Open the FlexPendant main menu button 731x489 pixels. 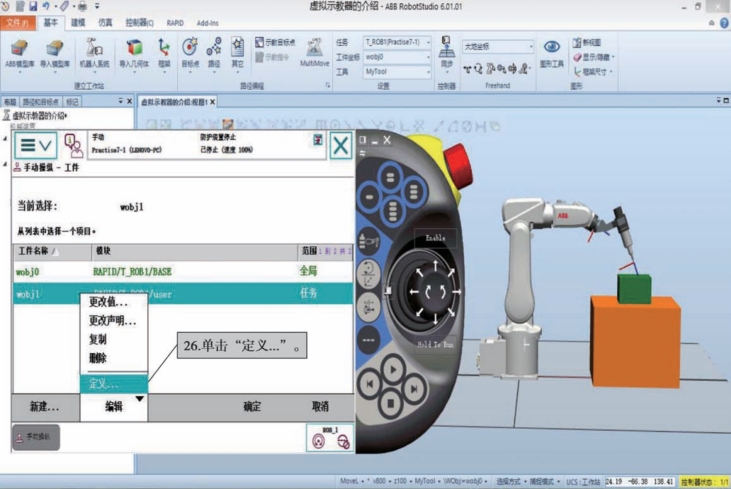click(34, 145)
